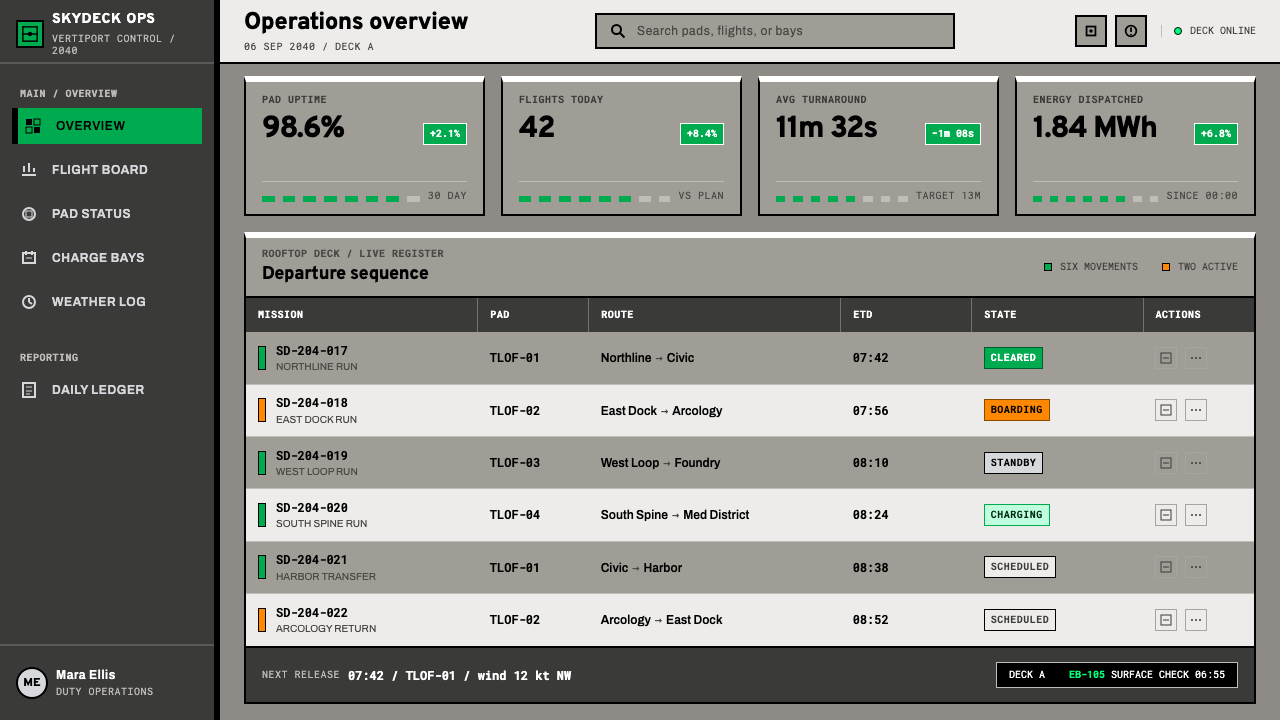The image size is (1280, 720).
Task: Open the more options menu for SD-204-019
Action: (1196, 463)
